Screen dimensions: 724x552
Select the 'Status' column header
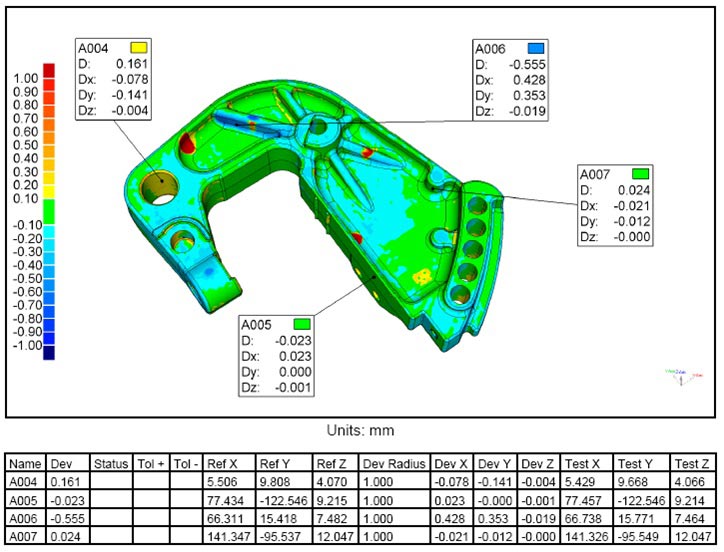click(x=110, y=463)
